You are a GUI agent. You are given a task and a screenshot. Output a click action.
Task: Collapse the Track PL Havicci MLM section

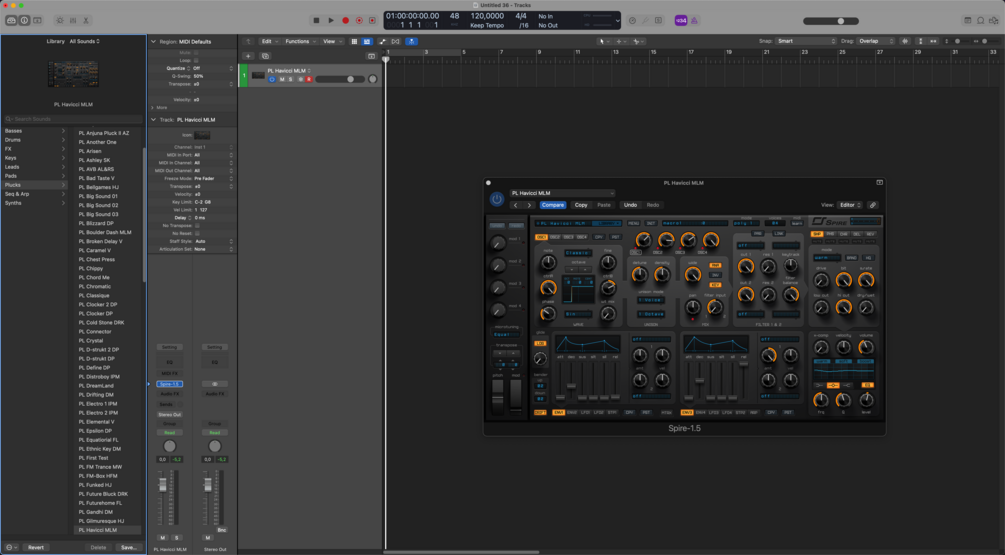click(x=153, y=120)
